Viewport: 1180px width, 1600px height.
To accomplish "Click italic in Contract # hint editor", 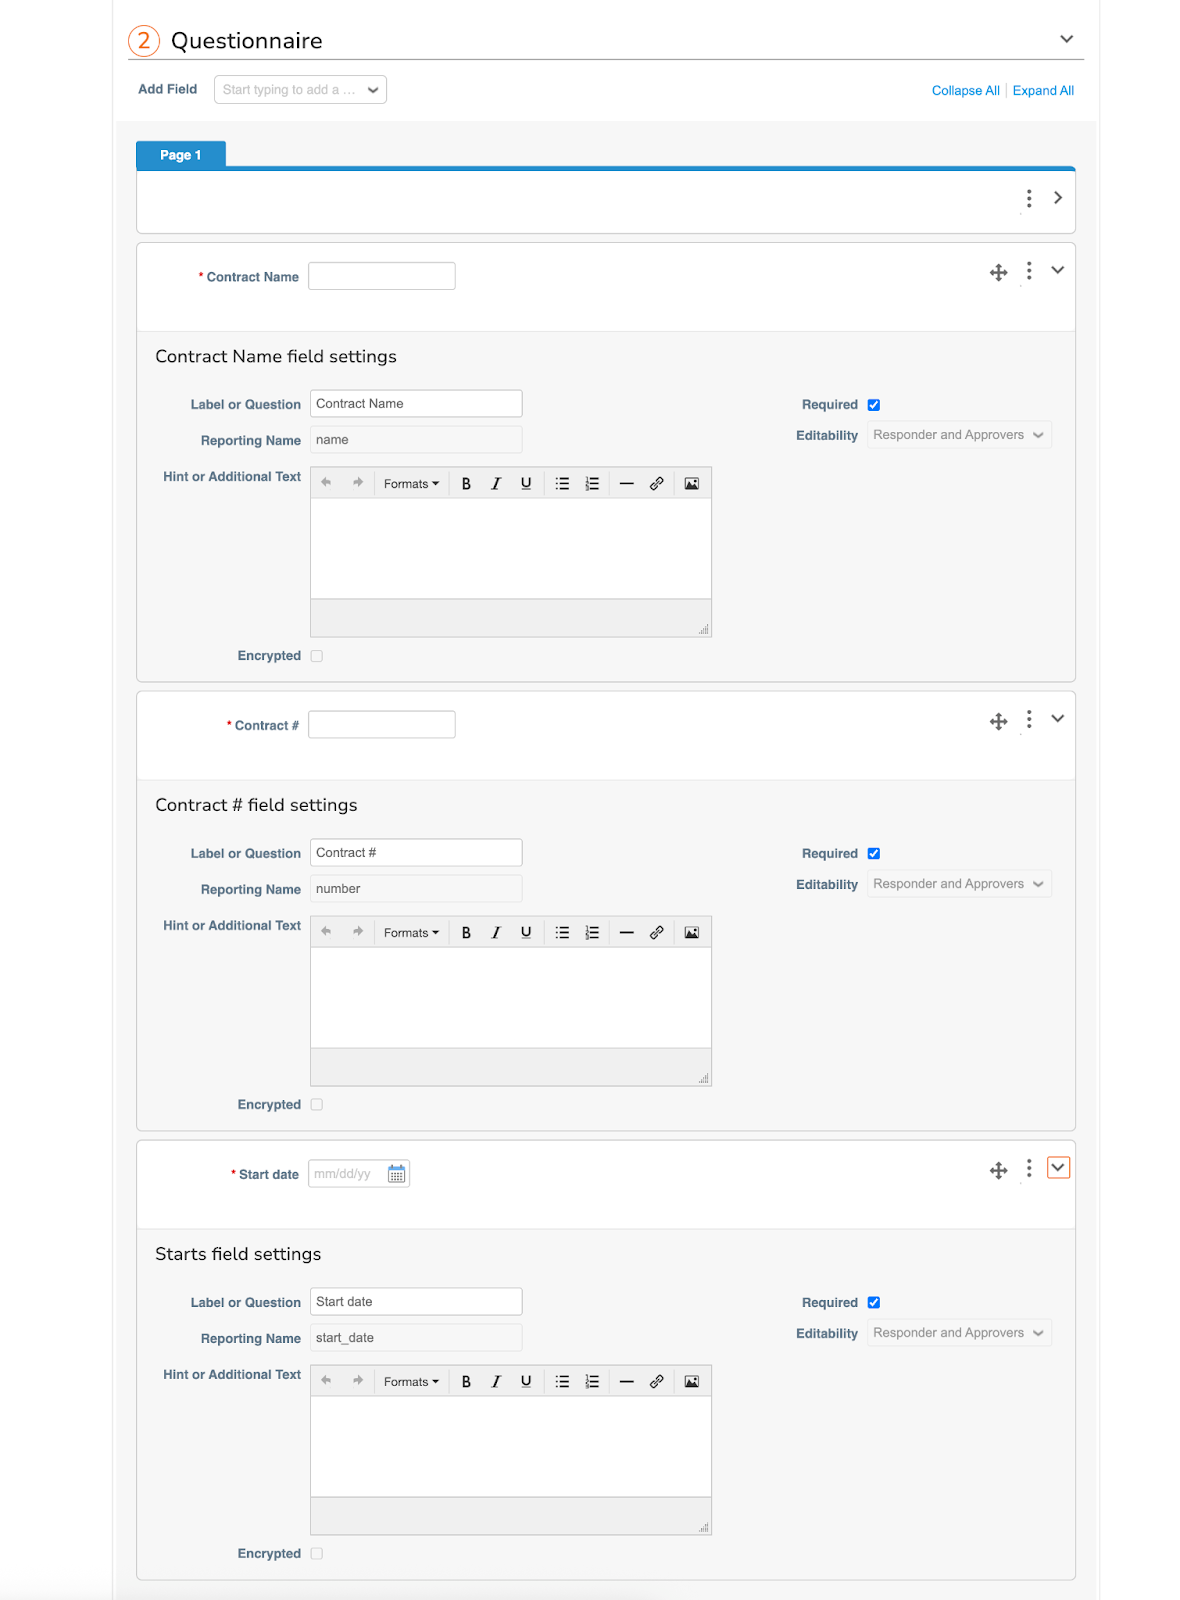I will [x=496, y=933].
